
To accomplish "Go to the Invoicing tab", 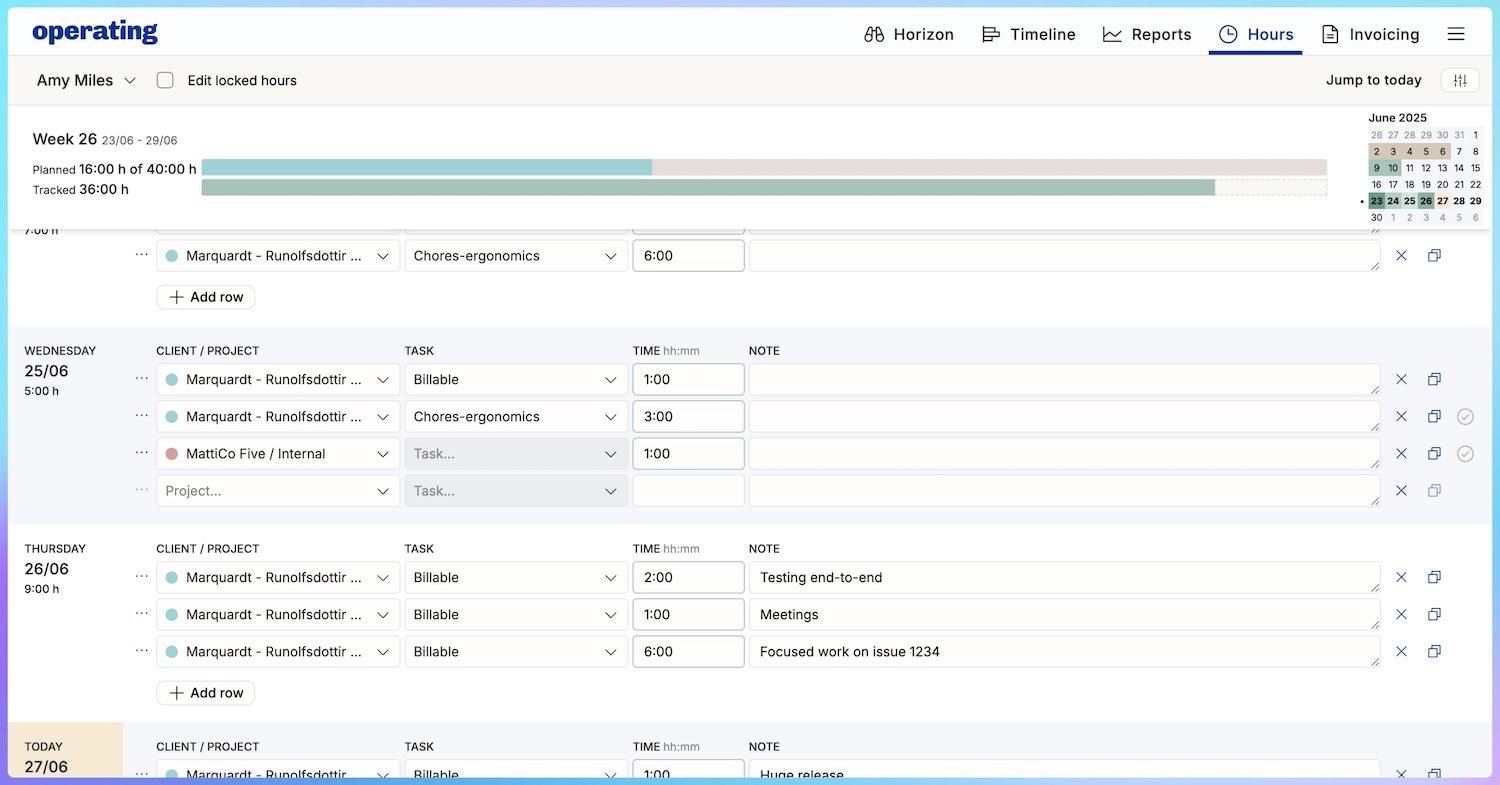I will 1370,34.
